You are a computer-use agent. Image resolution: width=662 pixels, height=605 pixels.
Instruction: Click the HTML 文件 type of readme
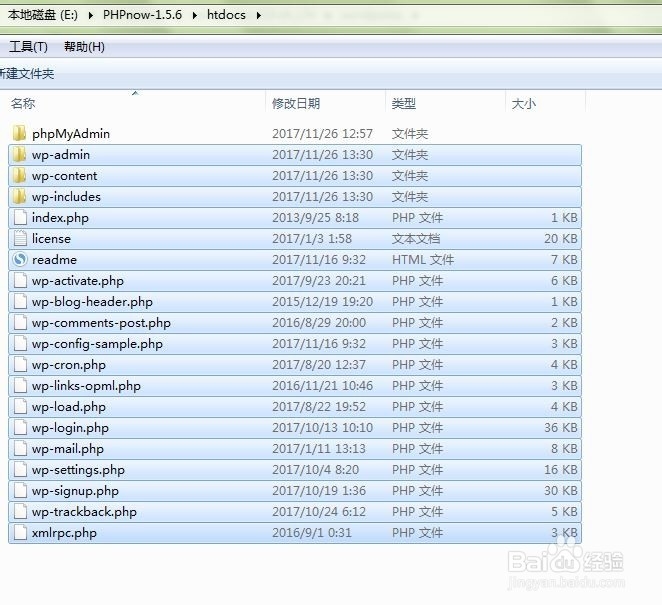[x=423, y=260]
